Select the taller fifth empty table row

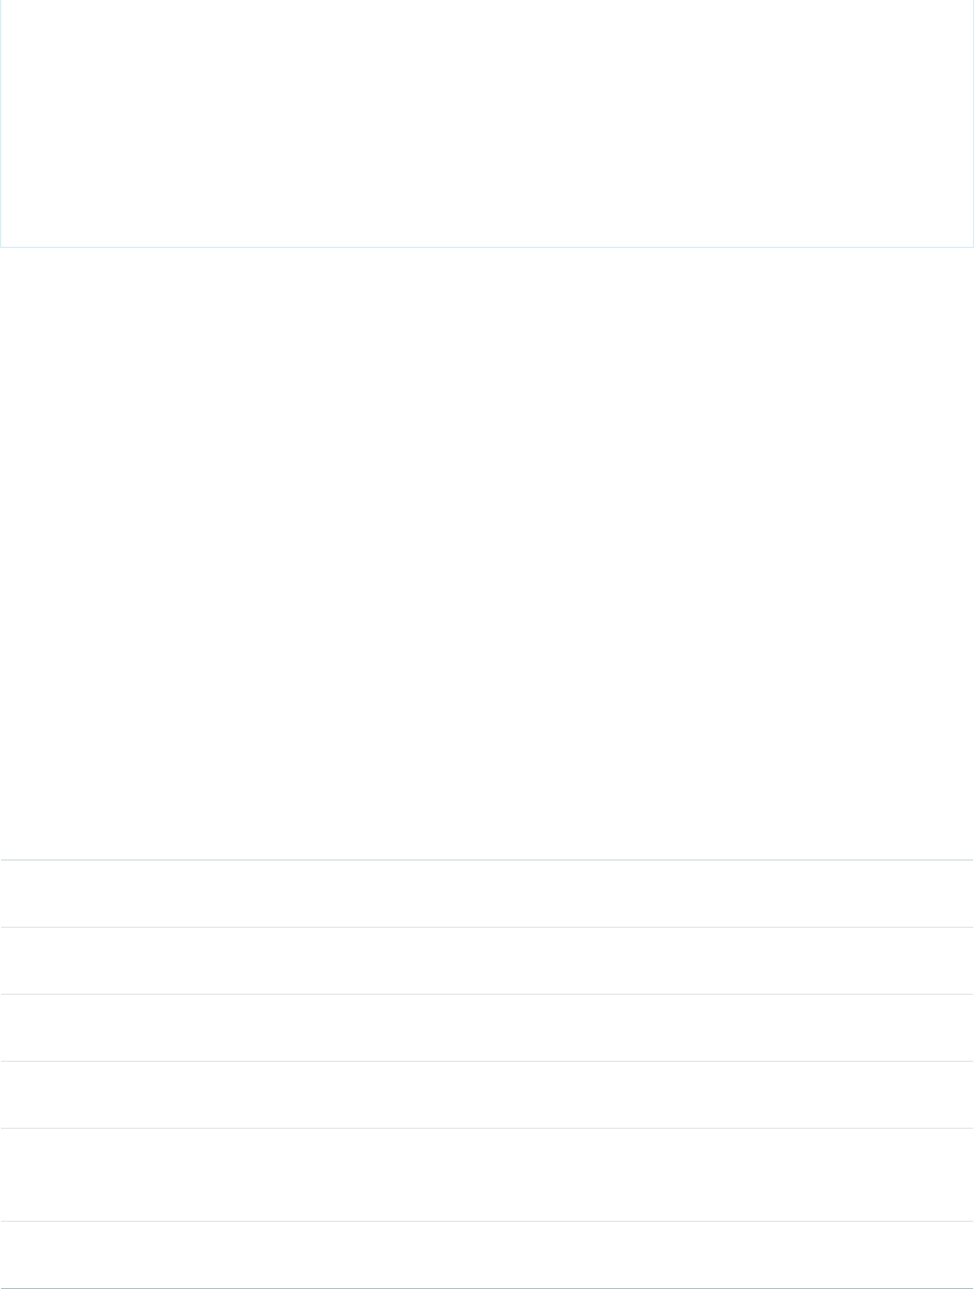[487, 1175]
